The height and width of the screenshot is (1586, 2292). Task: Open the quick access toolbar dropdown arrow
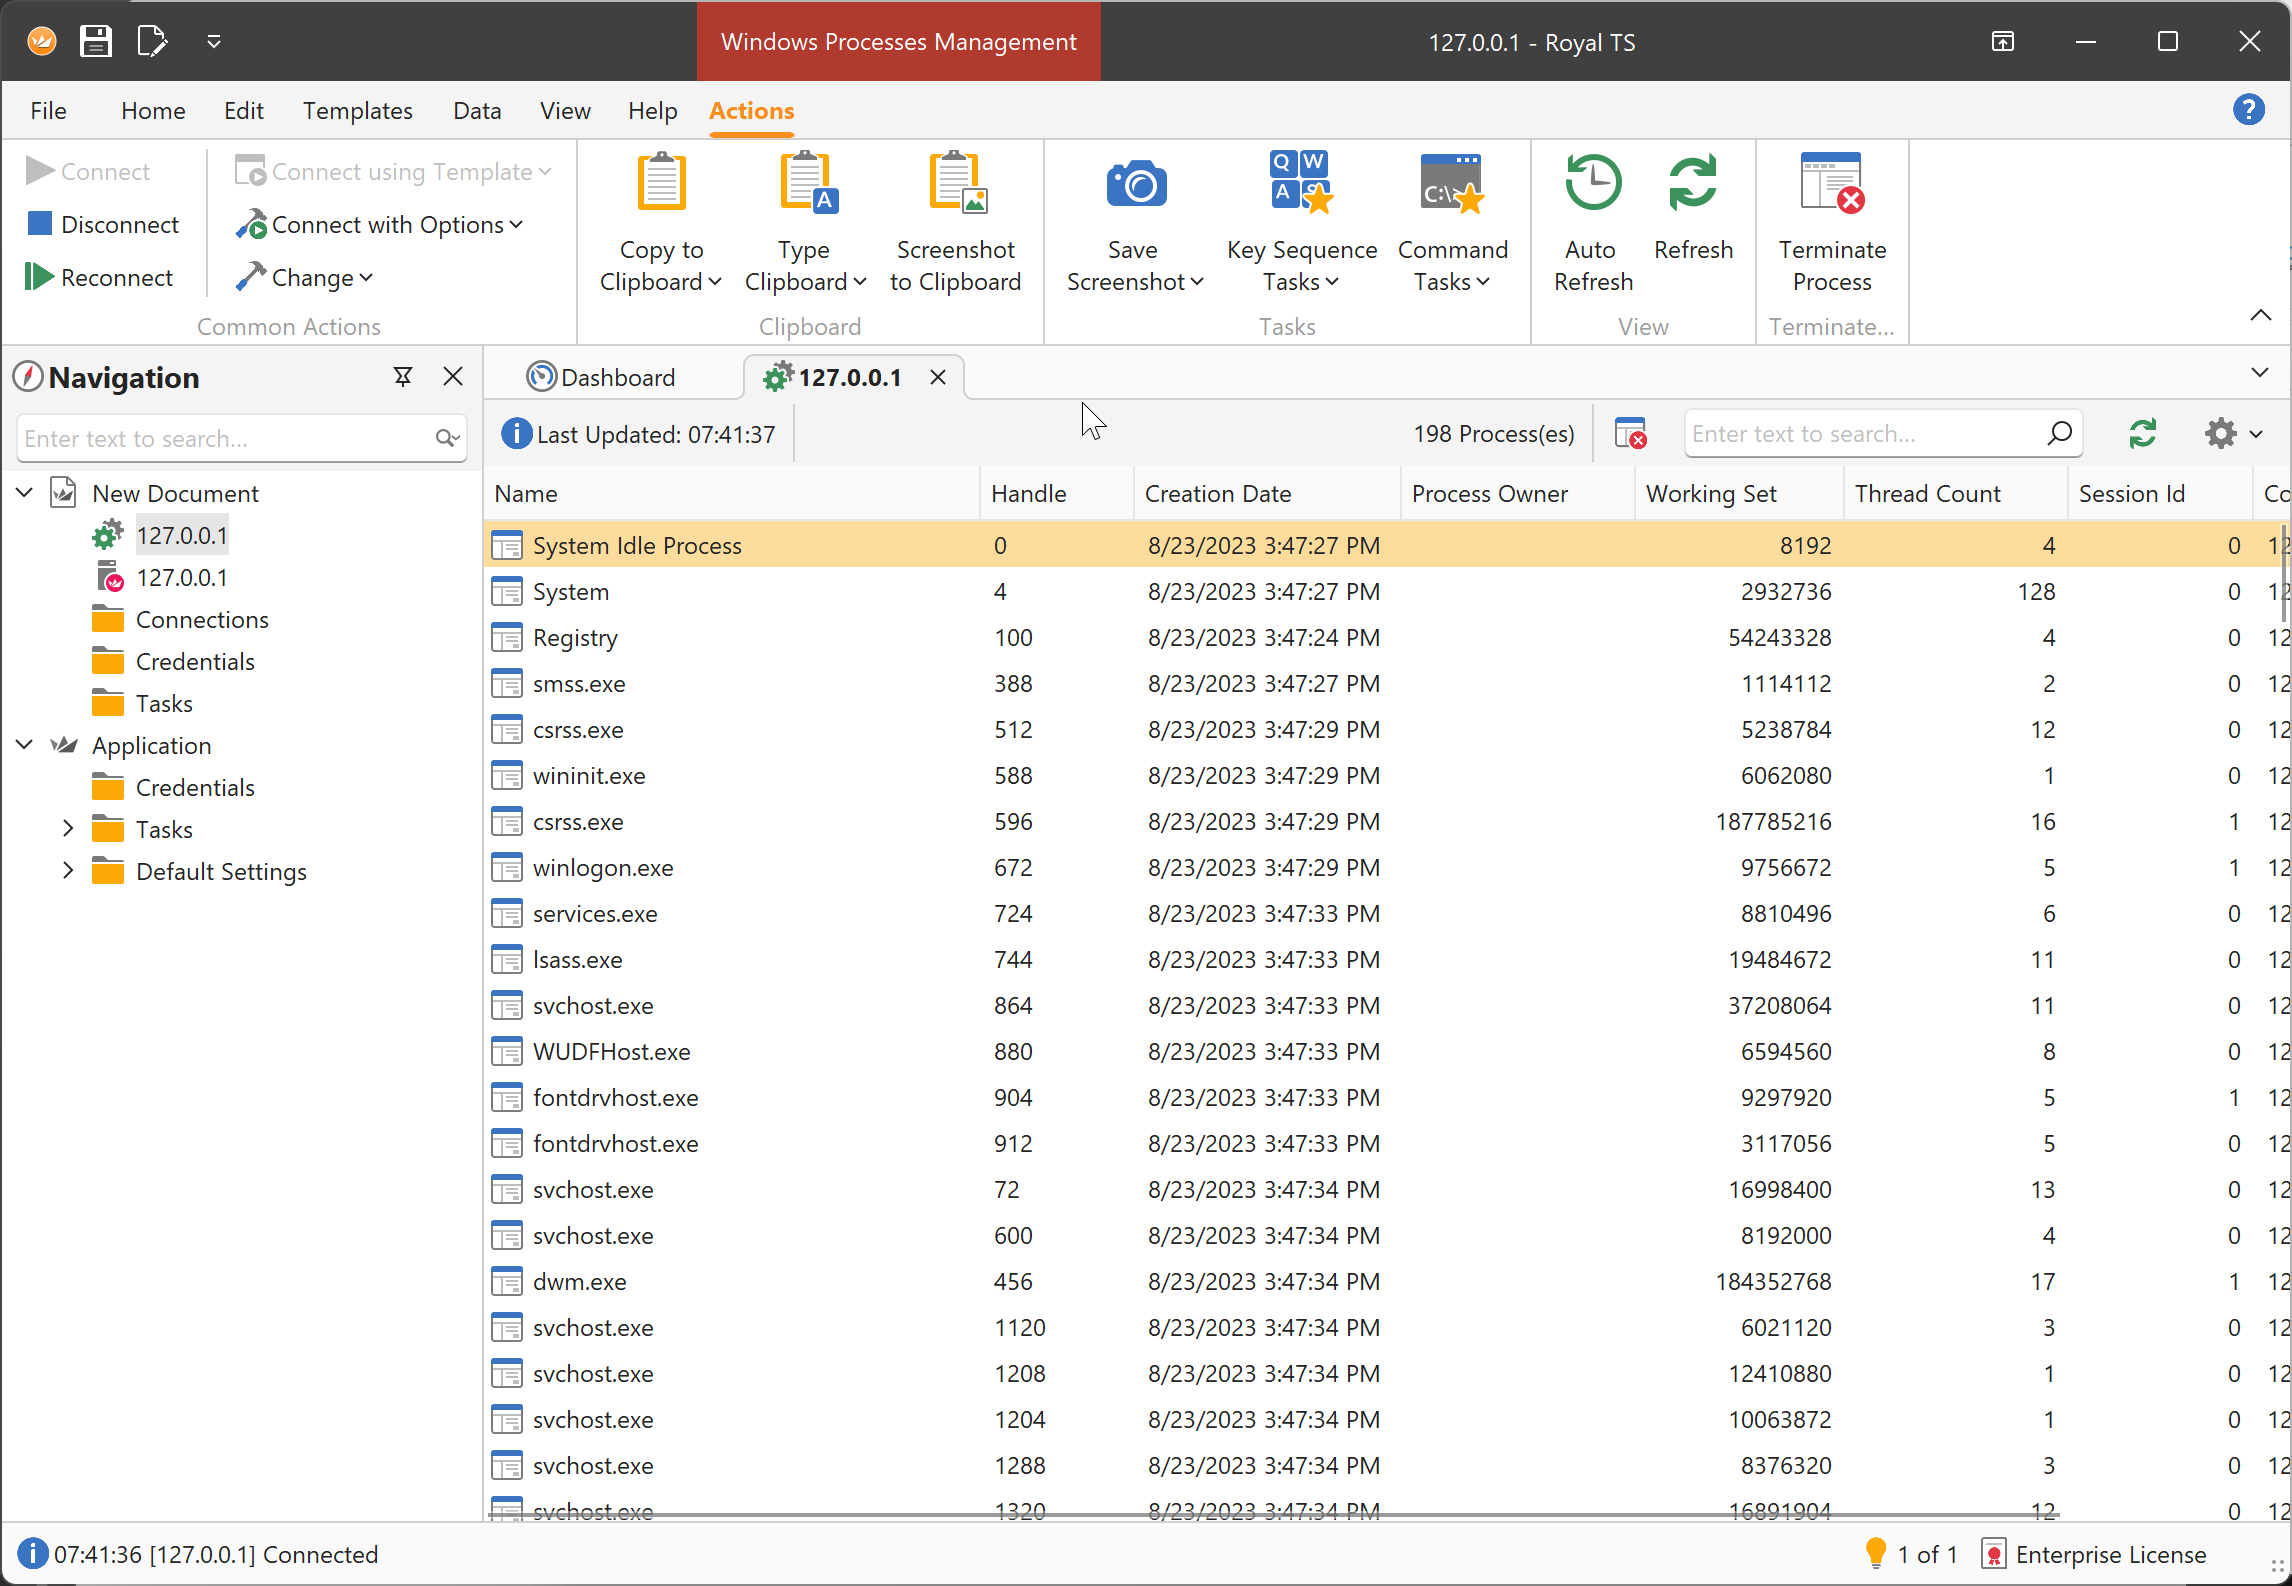tap(213, 41)
